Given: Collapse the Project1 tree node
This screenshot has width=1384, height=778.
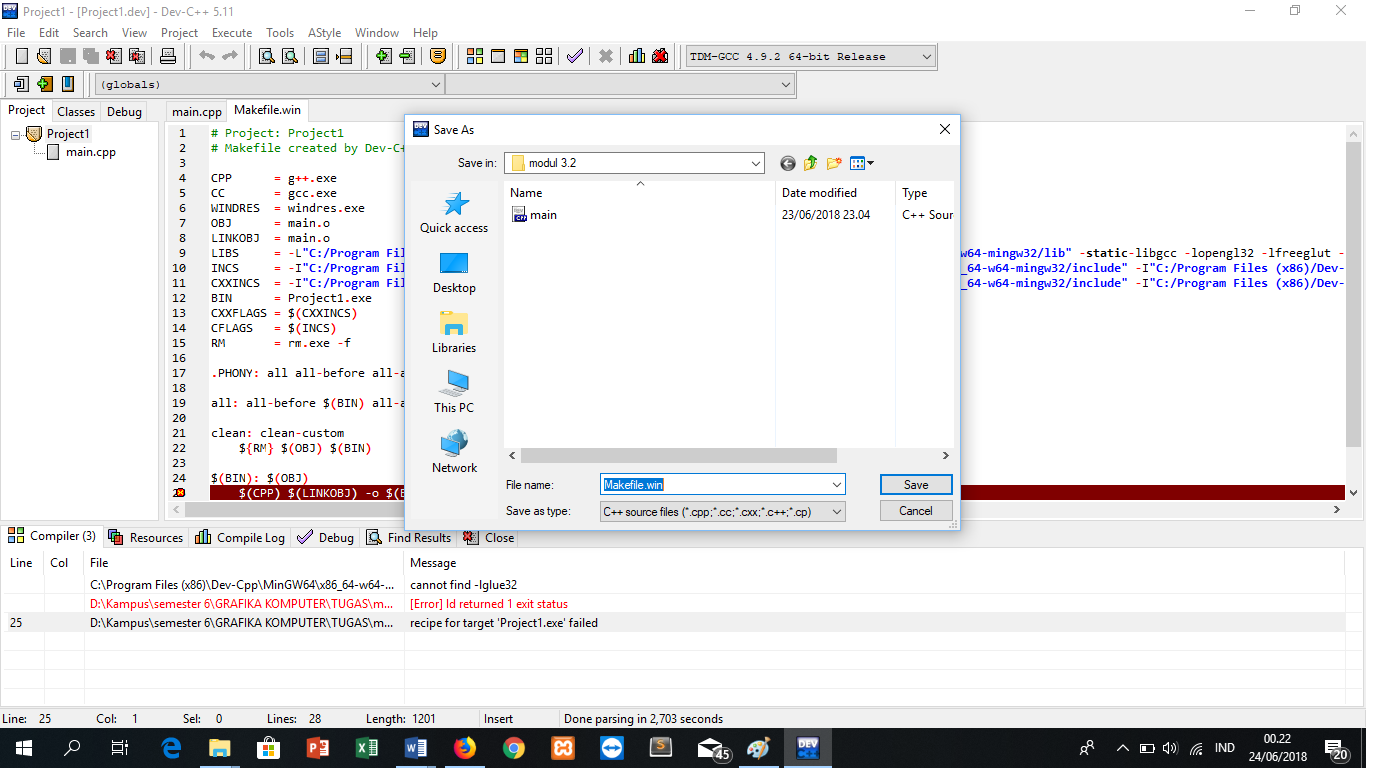Looking at the screenshot, I should pyautogui.click(x=16, y=134).
